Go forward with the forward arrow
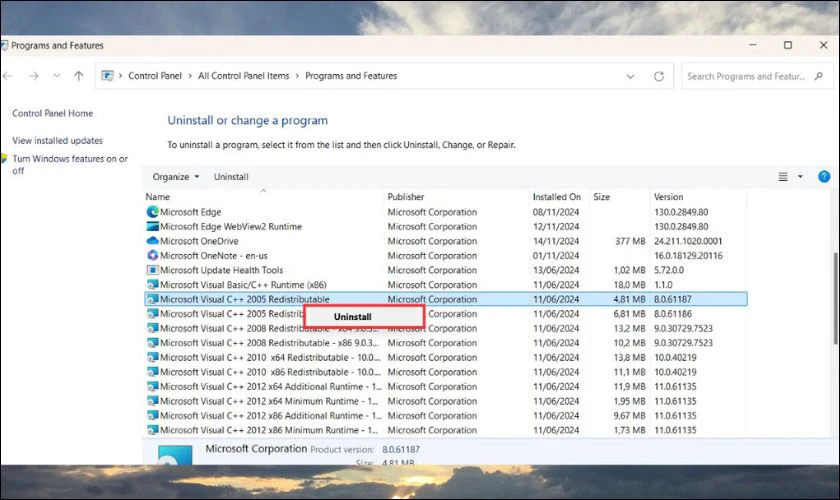 pyautogui.click(x=34, y=76)
